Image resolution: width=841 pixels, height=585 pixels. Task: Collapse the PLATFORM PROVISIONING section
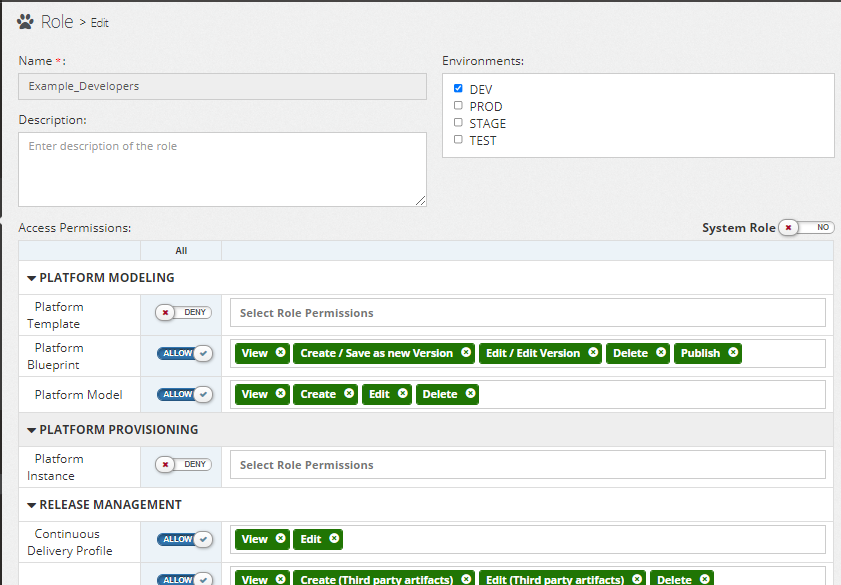(x=32, y=430)
